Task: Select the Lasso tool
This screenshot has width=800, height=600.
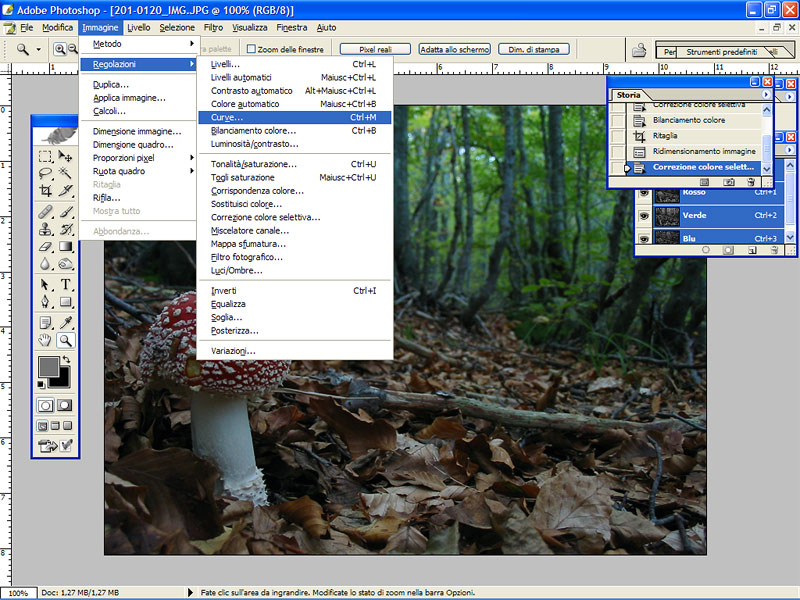Action: [x=45, y=173]
